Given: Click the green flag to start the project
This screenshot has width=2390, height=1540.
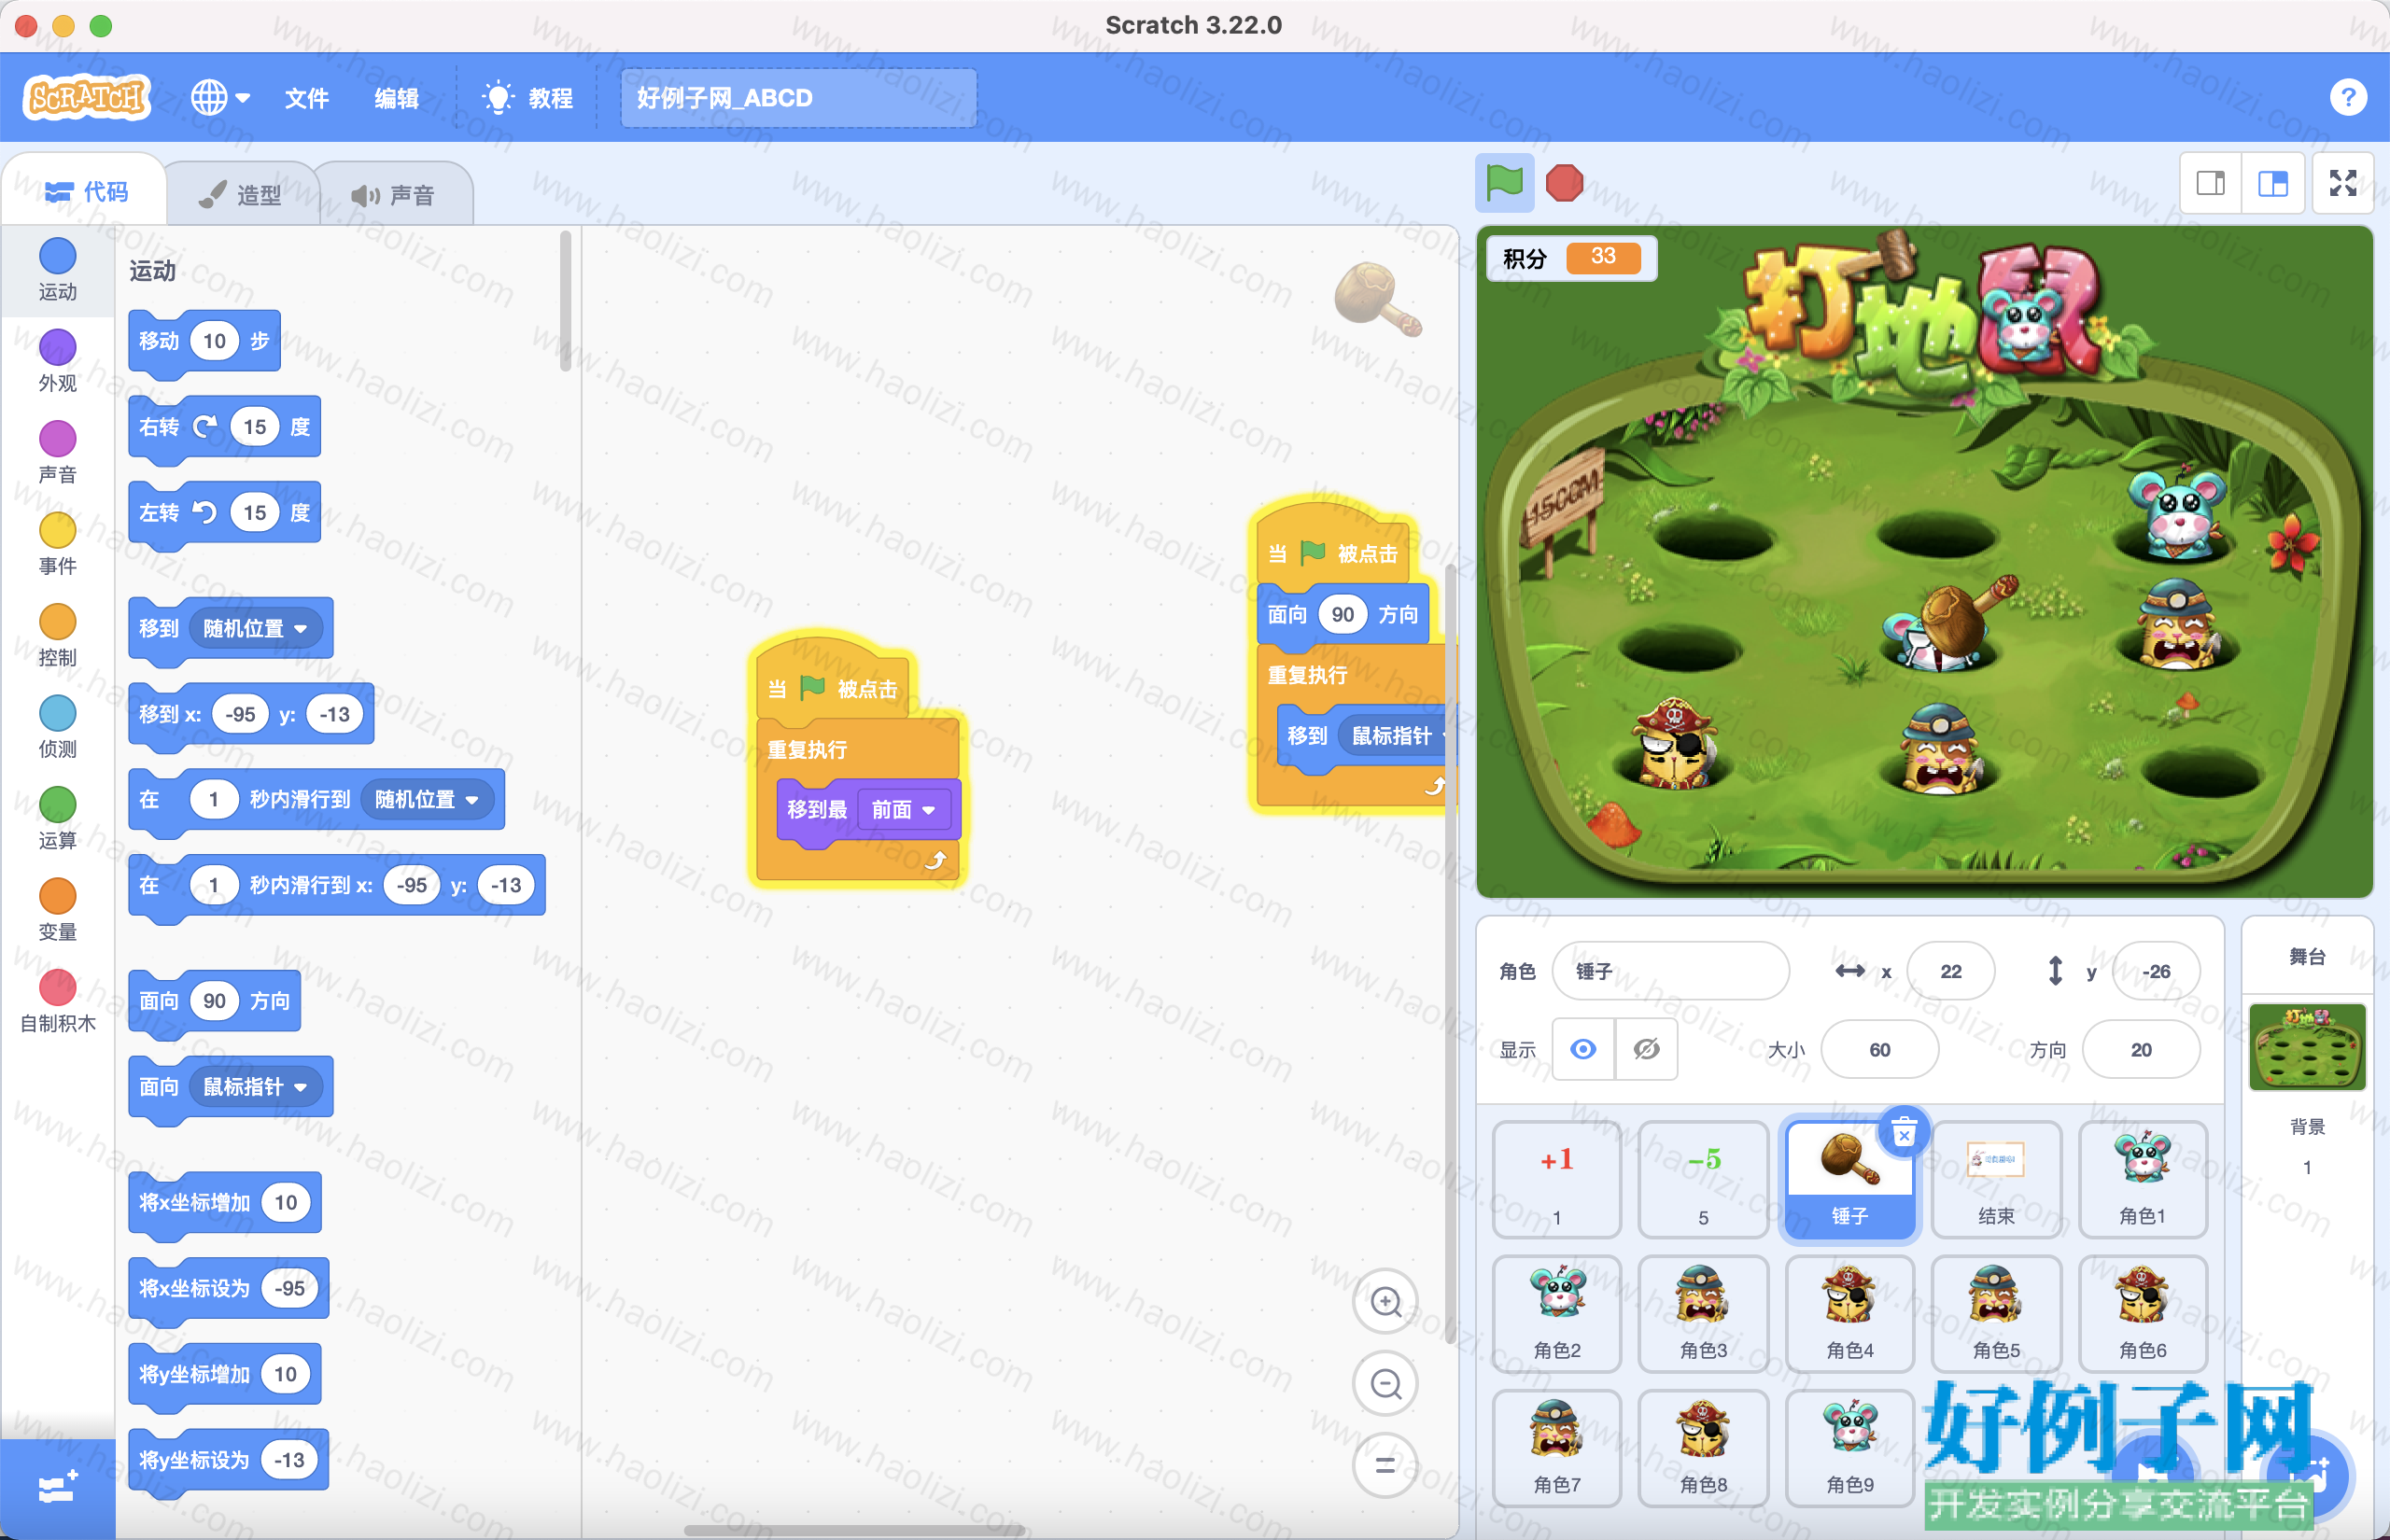Looking at the screenshot, I should [1504, 183].
